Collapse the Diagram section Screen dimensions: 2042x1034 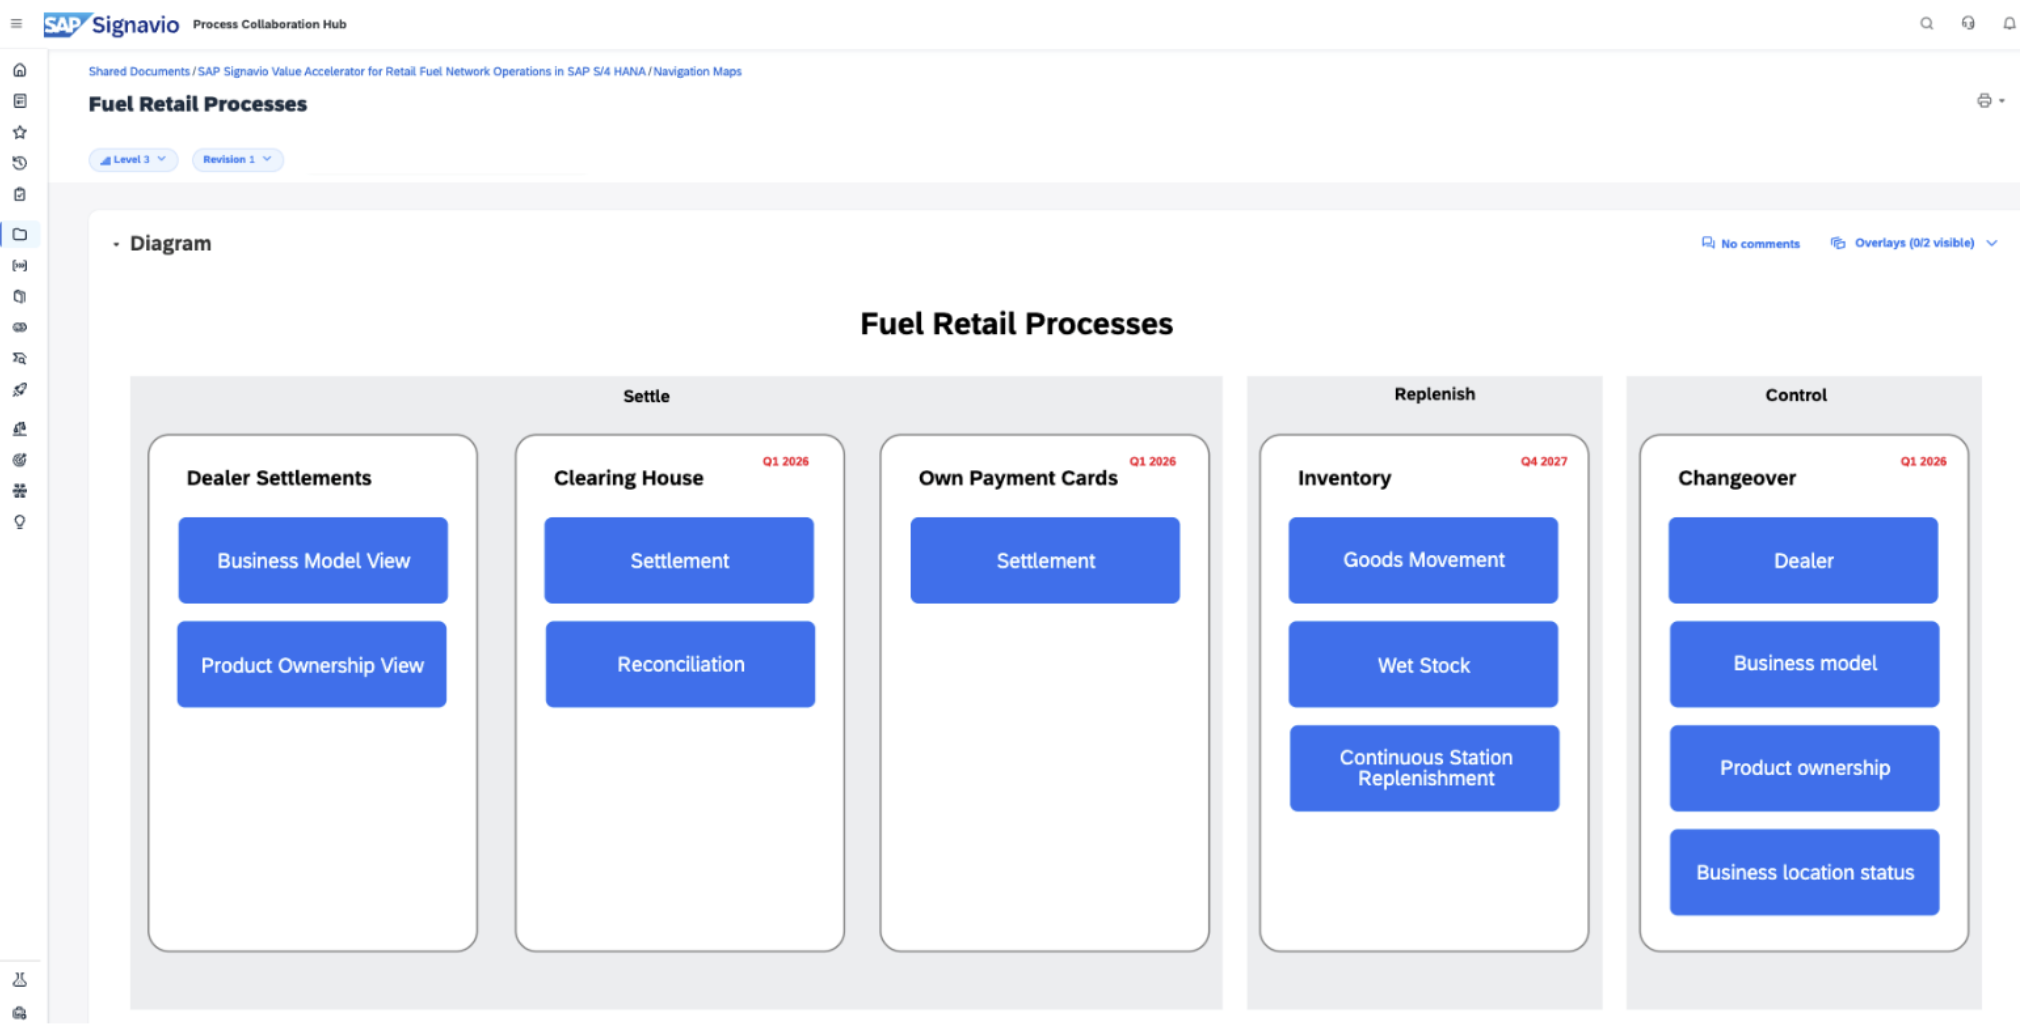(117, 244)
